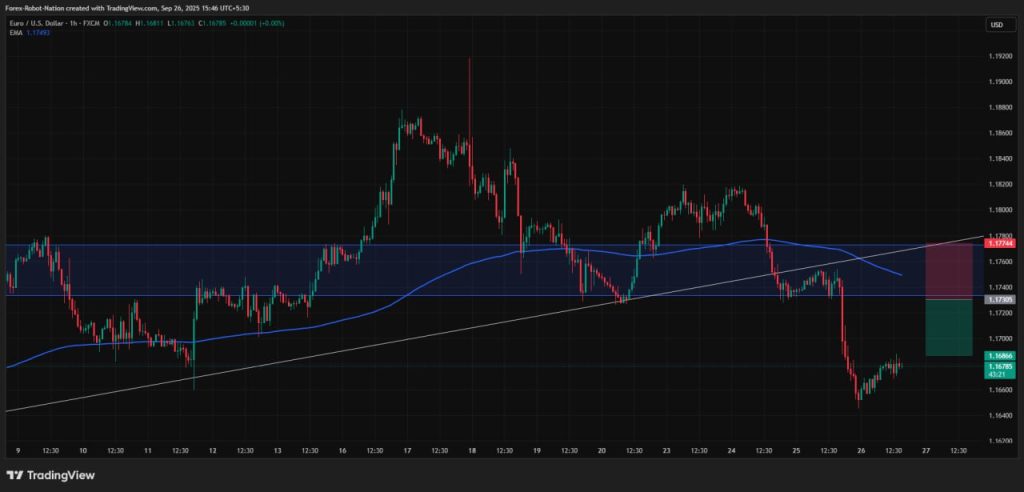Click date 17 on the time axis
Viewport: 1024px width, 492px height.
[407, 451]
